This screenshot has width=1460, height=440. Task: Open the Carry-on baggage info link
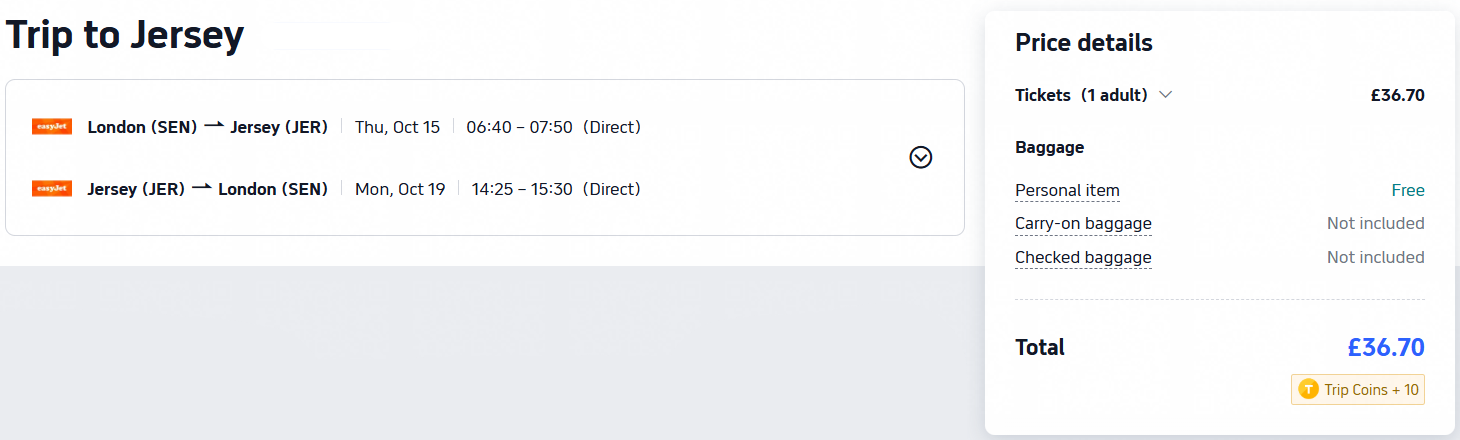tap(1083, 224)
